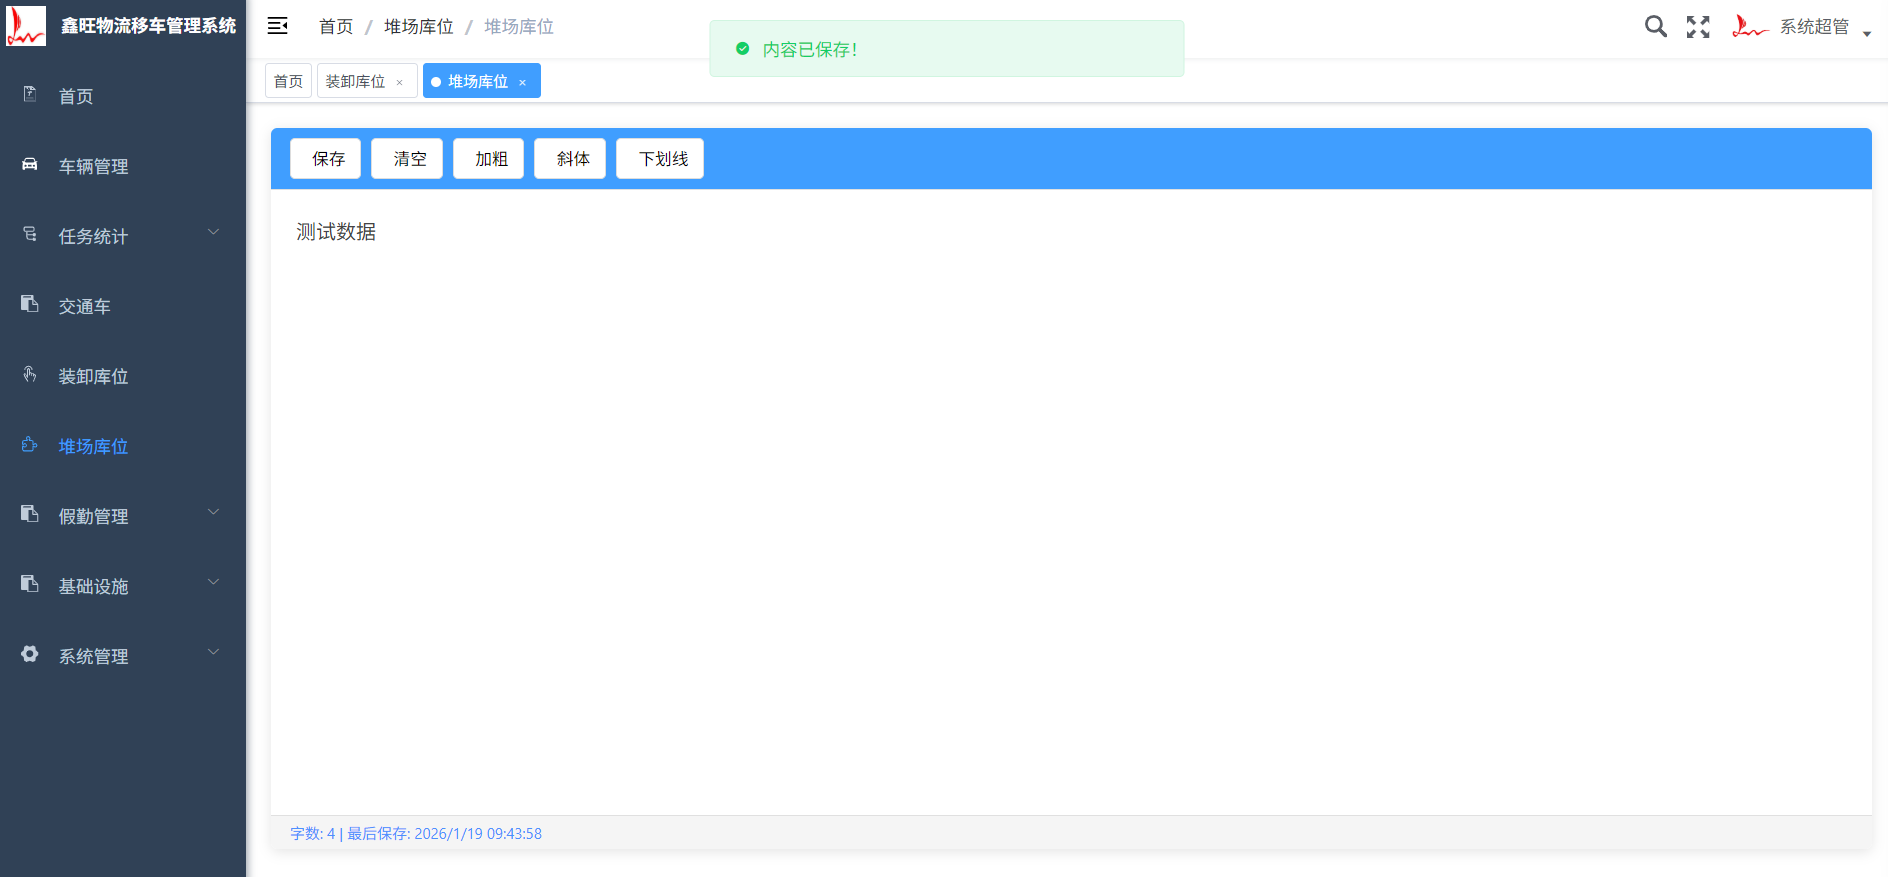1888x877 pixels.
Task: Click the tree icon for 任务统计
Action: click(x=30, y=234)
